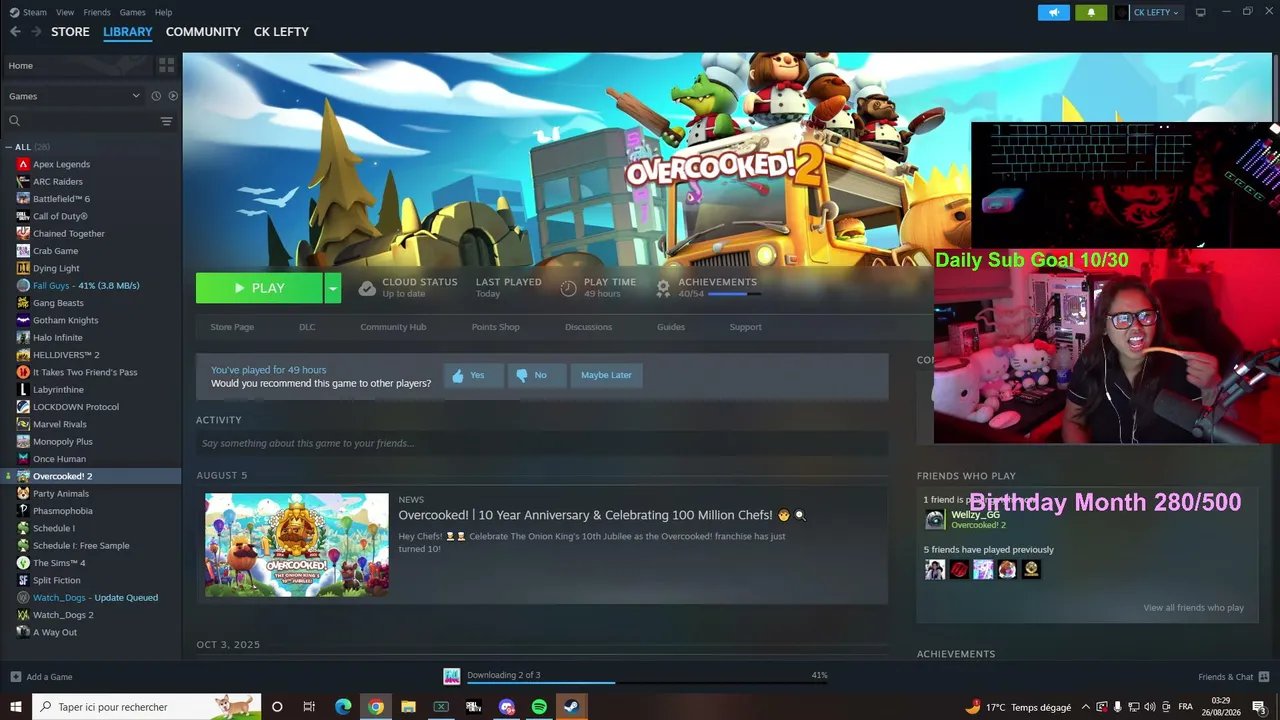Show ready-to-play games filter icon
The image size is (1280, 720).
point(173,96)
